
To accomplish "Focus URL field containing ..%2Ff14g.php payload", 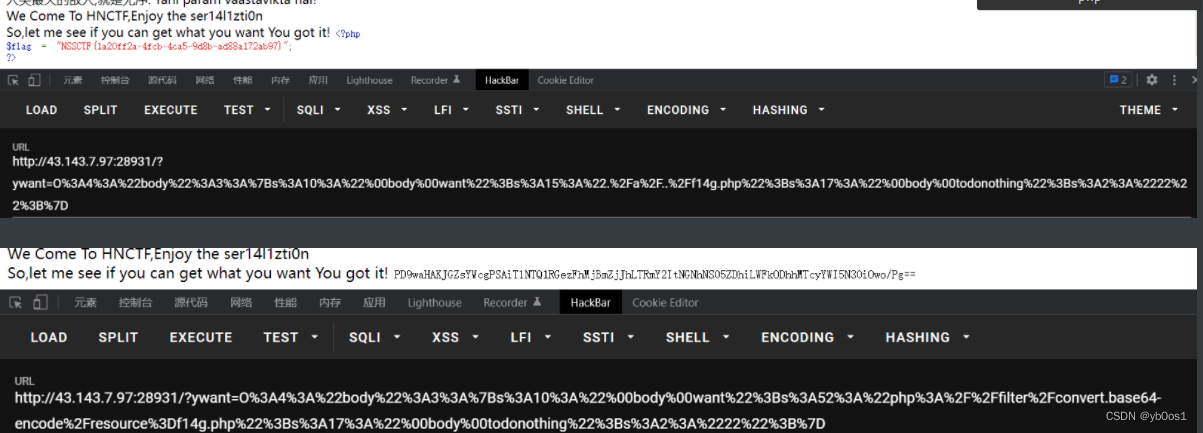I will click(600, 183).
